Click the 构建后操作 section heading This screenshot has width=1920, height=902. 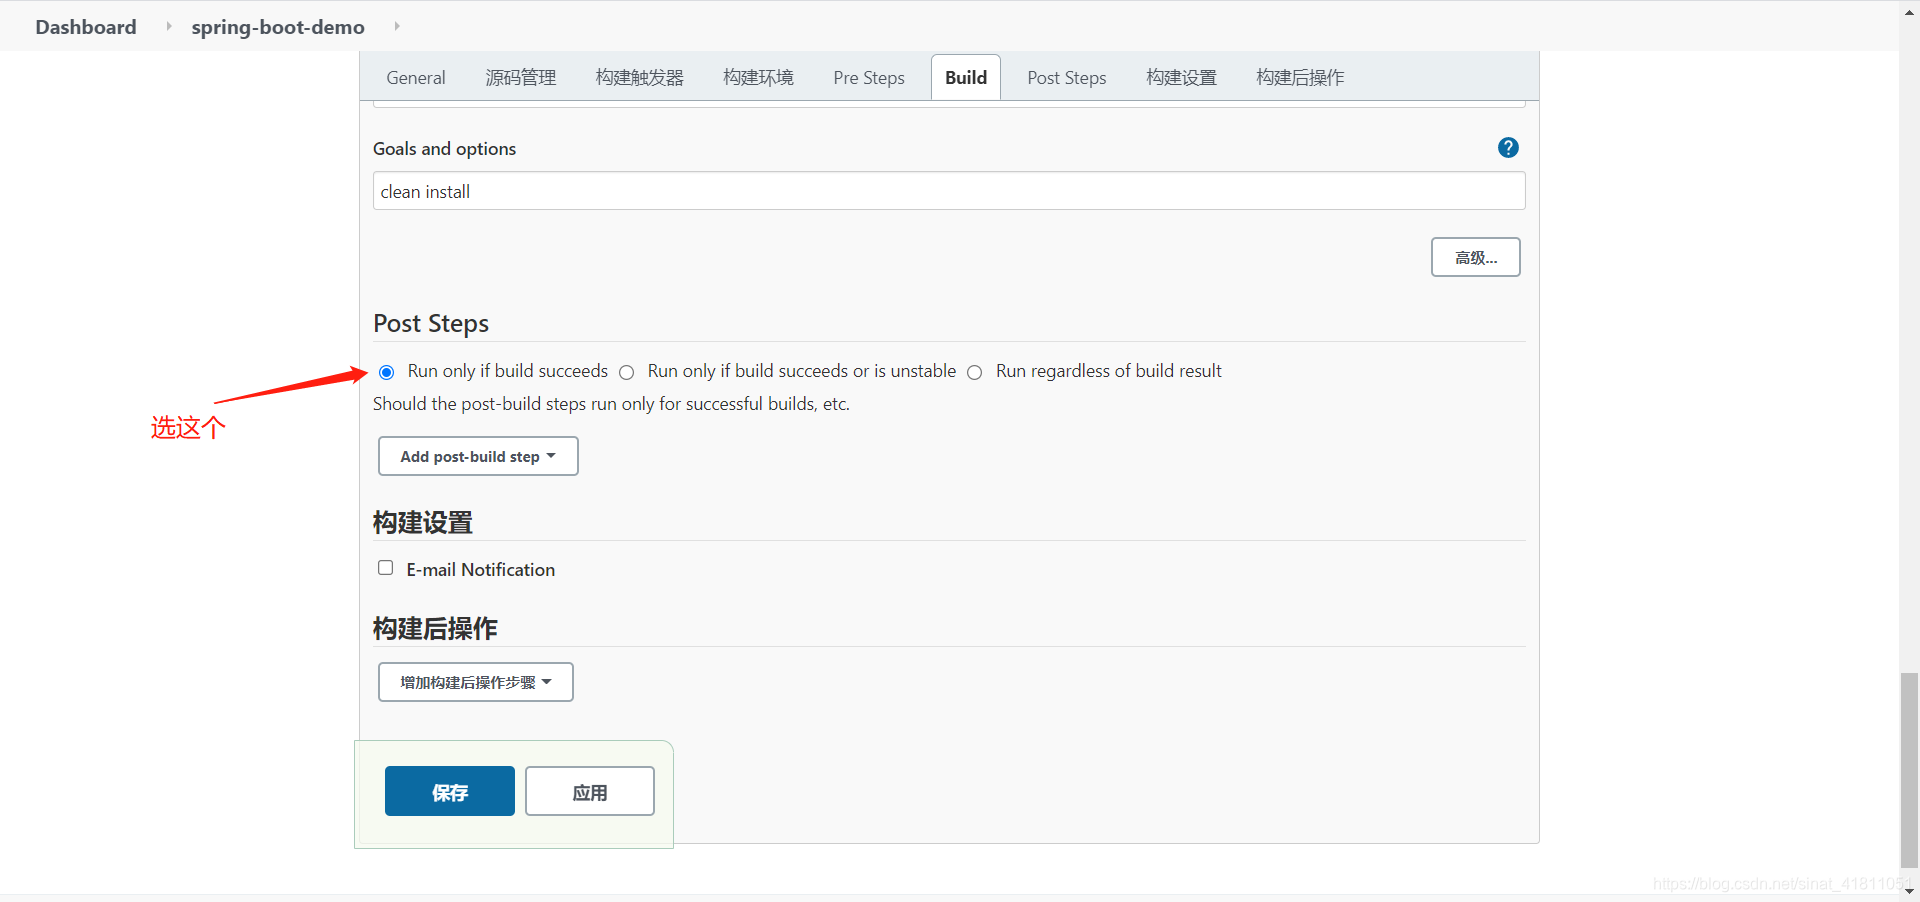point(435,629)
